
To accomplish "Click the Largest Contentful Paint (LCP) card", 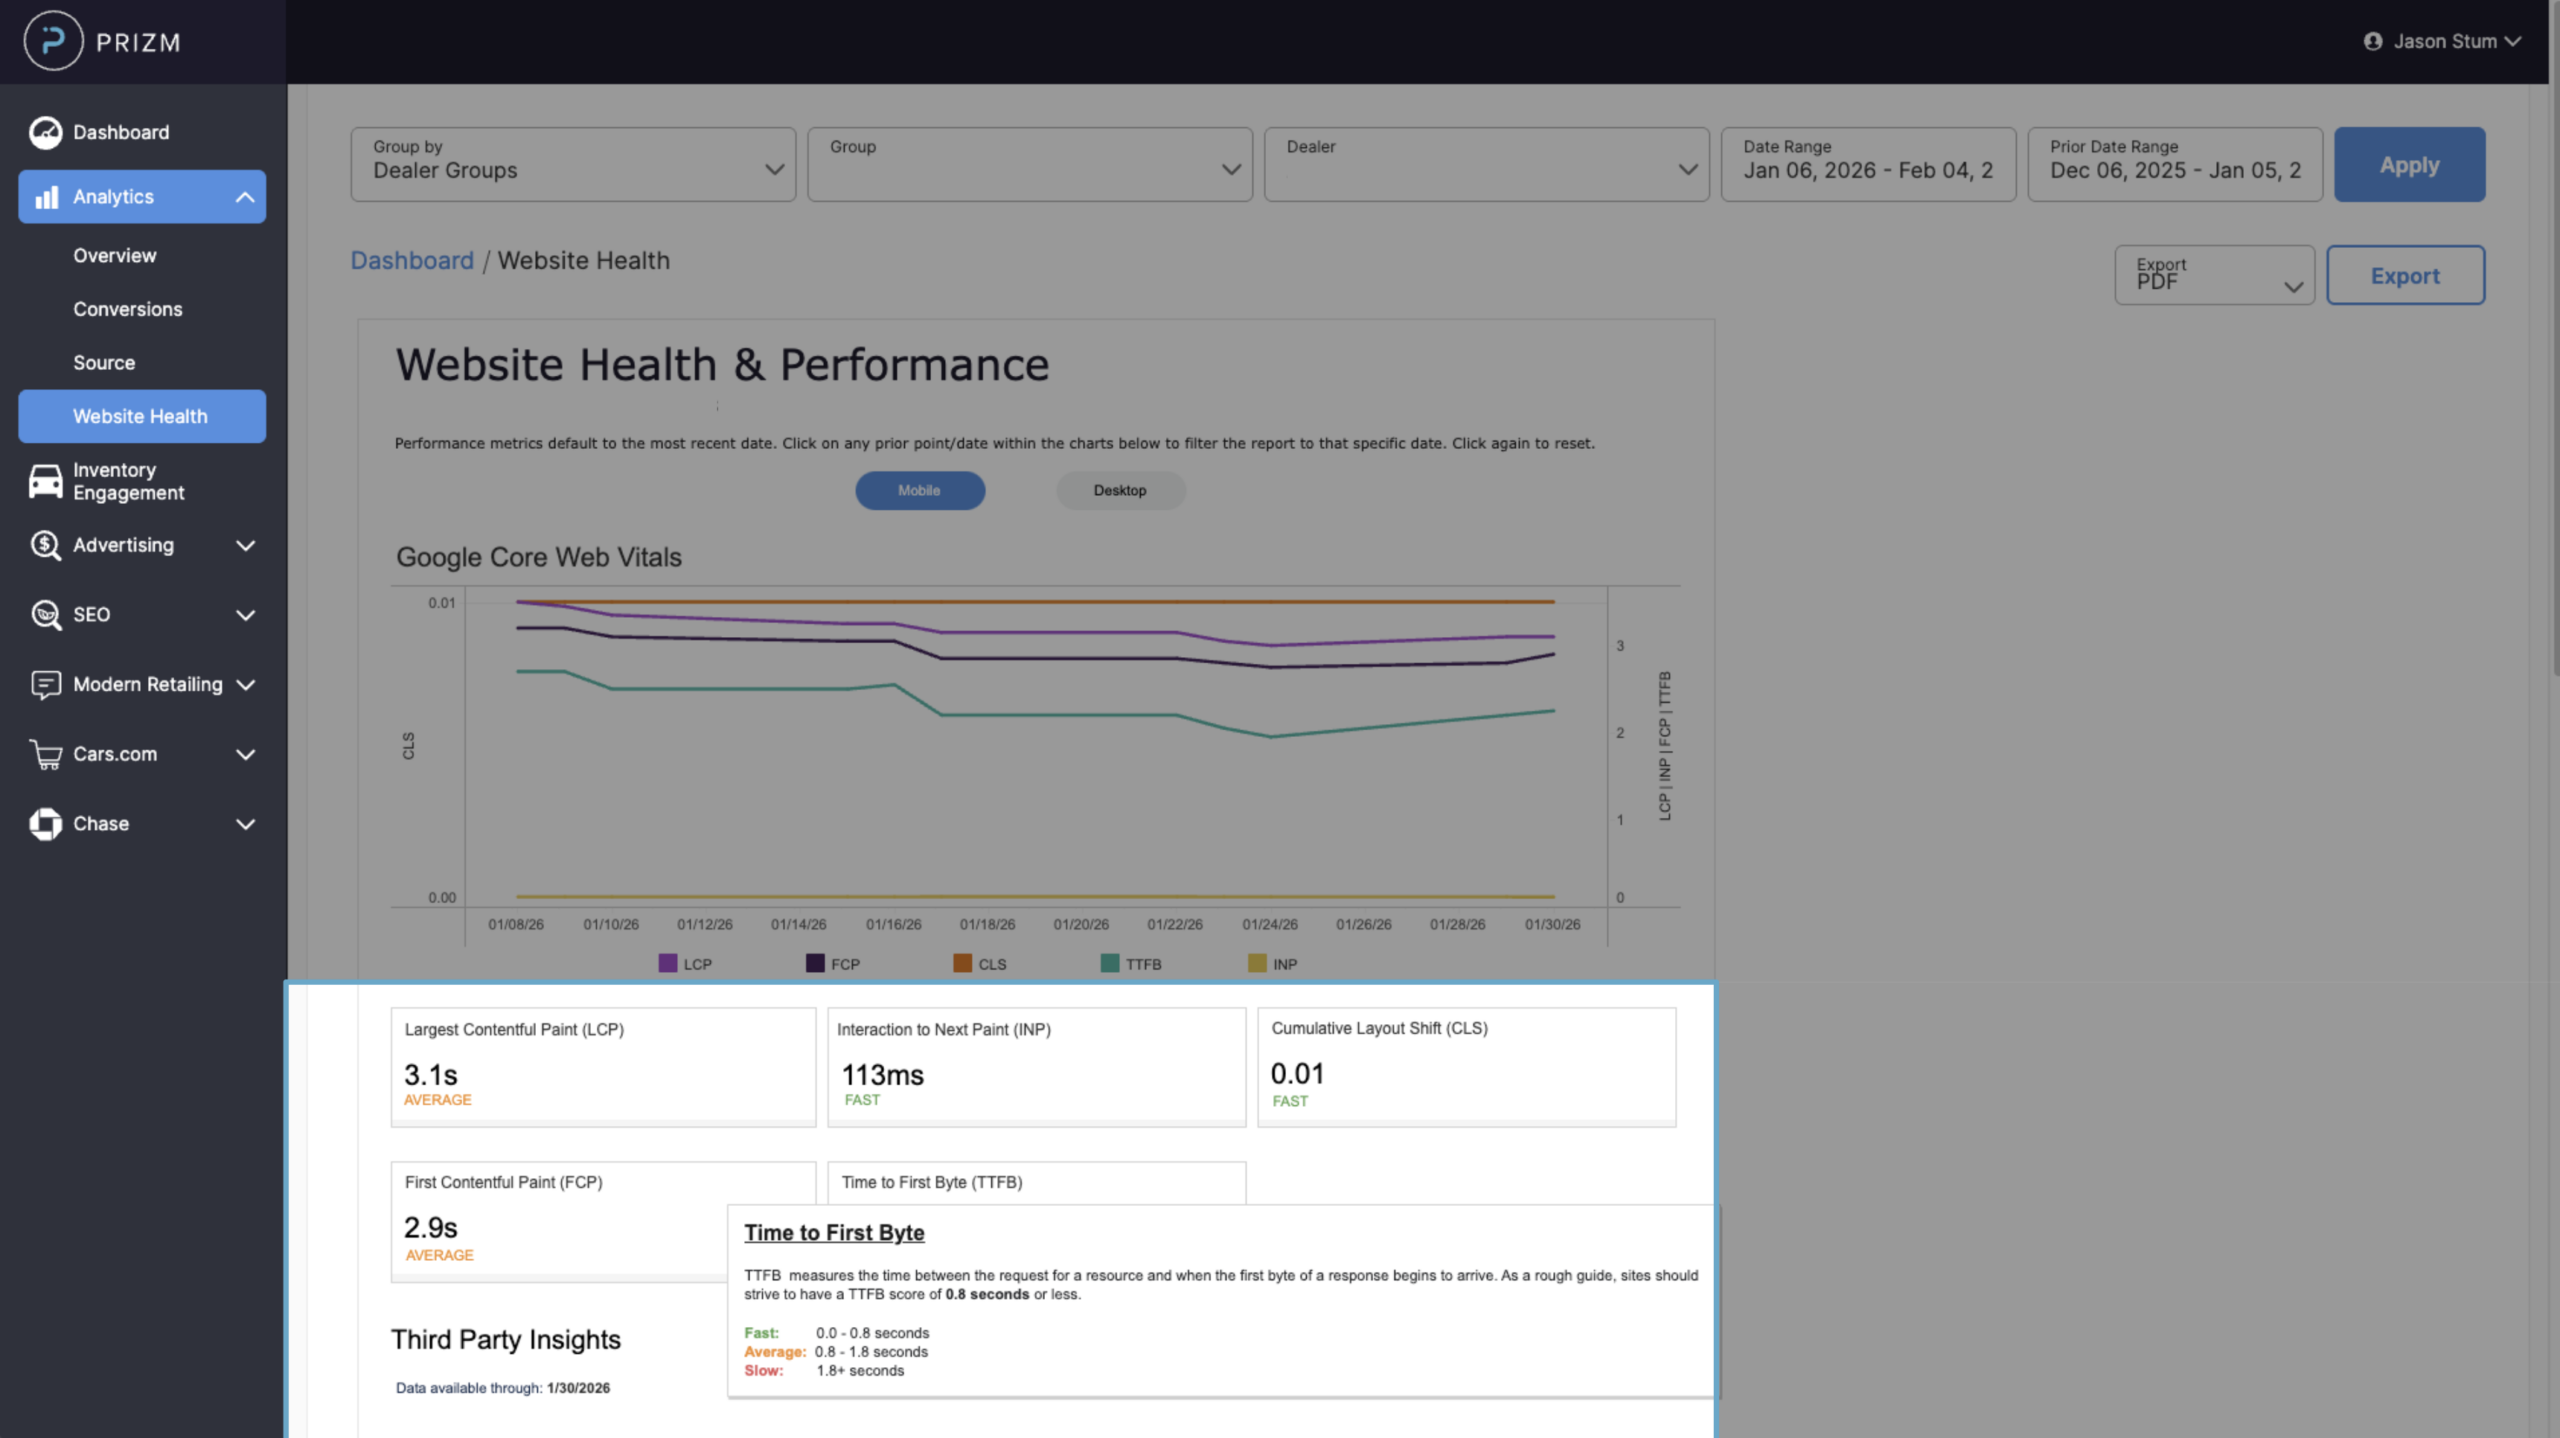I will (603, 1067).
